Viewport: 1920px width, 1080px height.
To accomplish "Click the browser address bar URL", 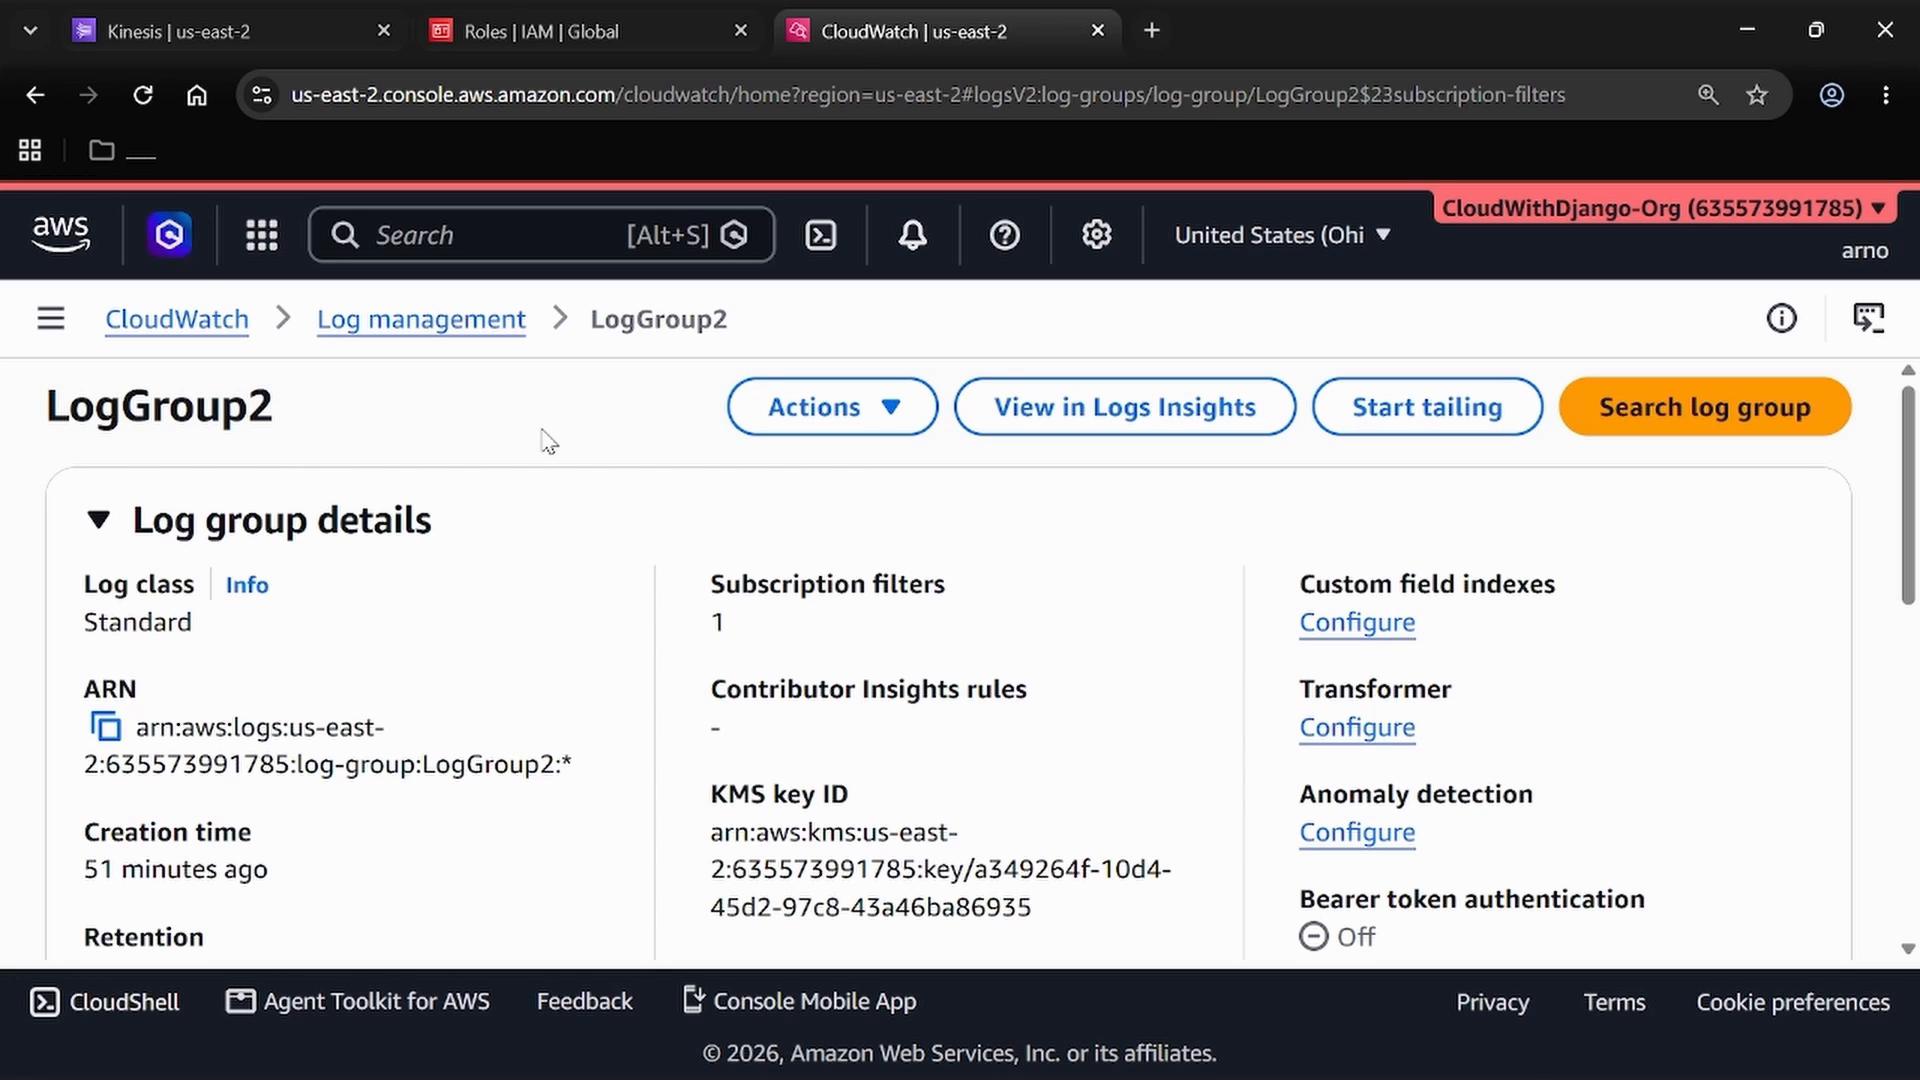I will 928,95.
